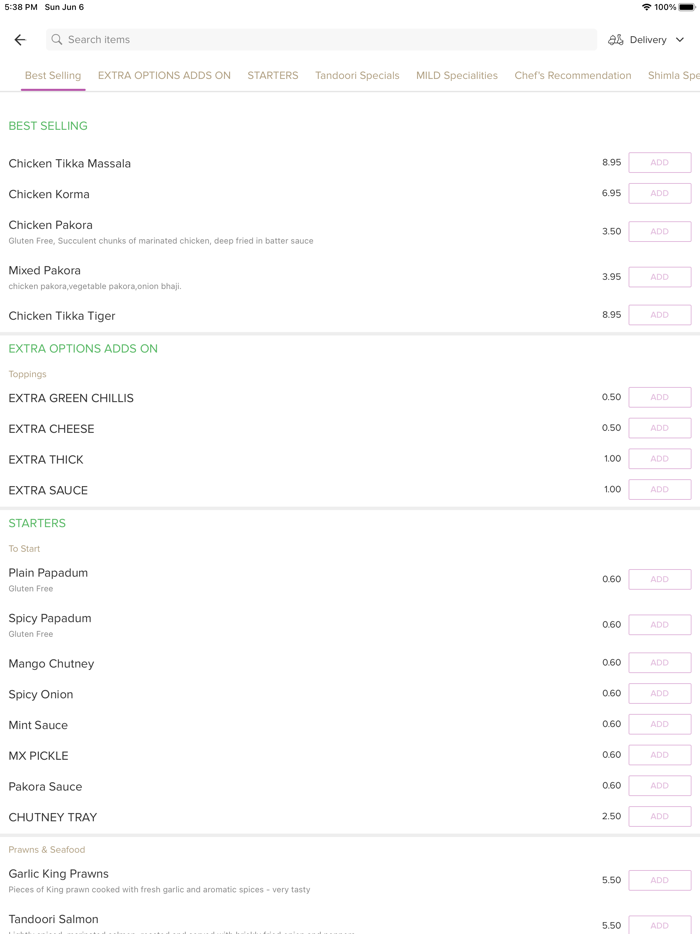Focus the Search items field
Image resolution: width=700 pixels, height=934 pixels.
click(320, 40)
